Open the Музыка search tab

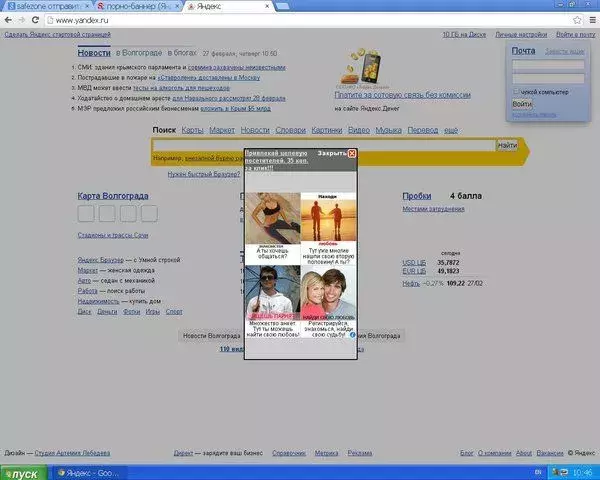coord(388,130)
